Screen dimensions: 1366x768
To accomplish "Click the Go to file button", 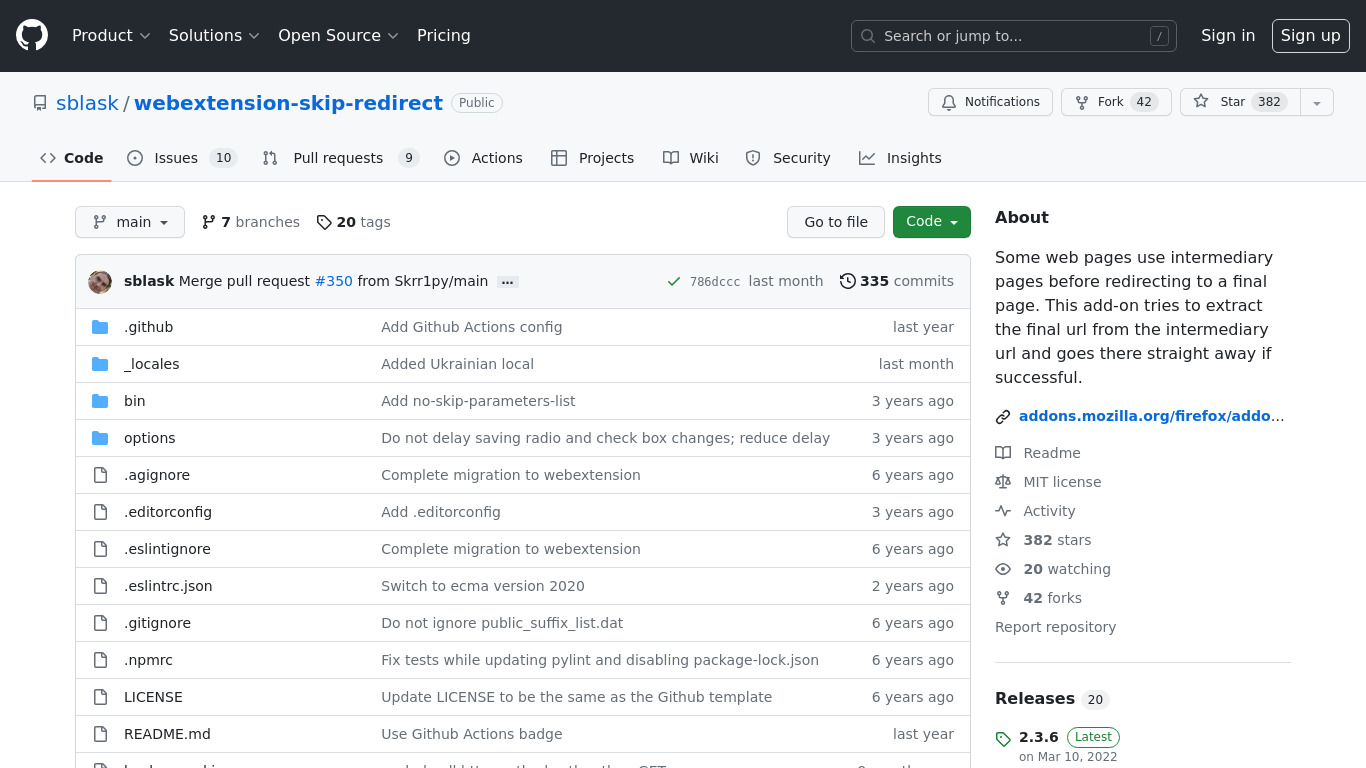I will coord(836,222).
